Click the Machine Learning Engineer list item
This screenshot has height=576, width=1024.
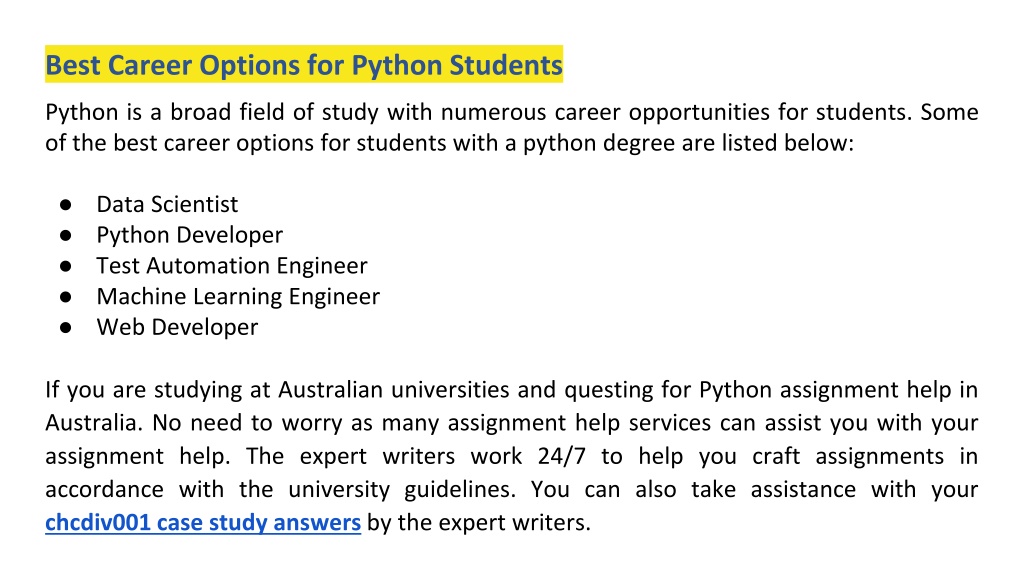pyautogui.click(x=238, y=296)
